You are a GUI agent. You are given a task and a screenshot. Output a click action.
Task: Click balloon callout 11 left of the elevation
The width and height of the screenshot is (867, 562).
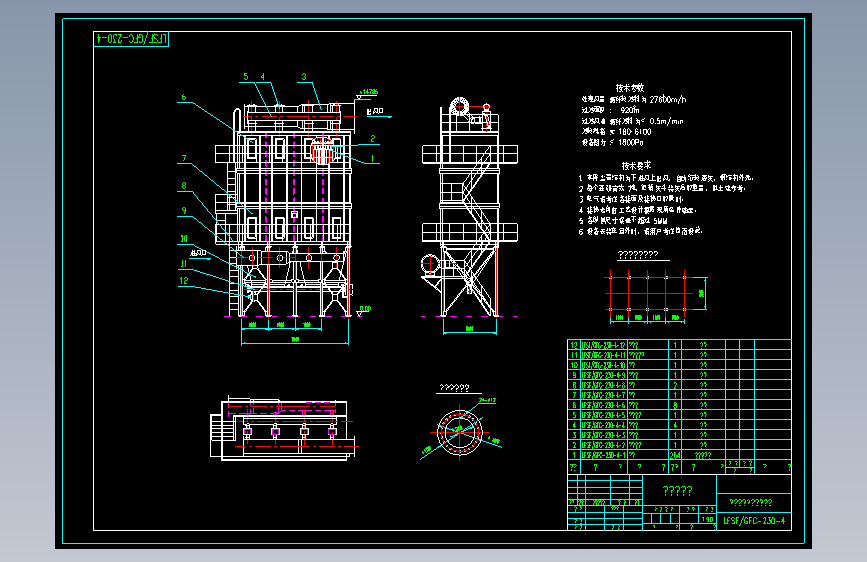(184, 264)
